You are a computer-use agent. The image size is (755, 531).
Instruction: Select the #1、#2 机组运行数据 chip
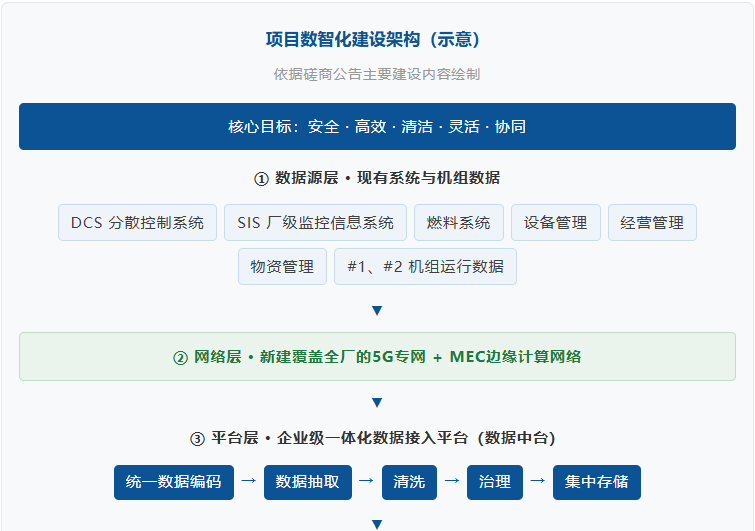425,266
